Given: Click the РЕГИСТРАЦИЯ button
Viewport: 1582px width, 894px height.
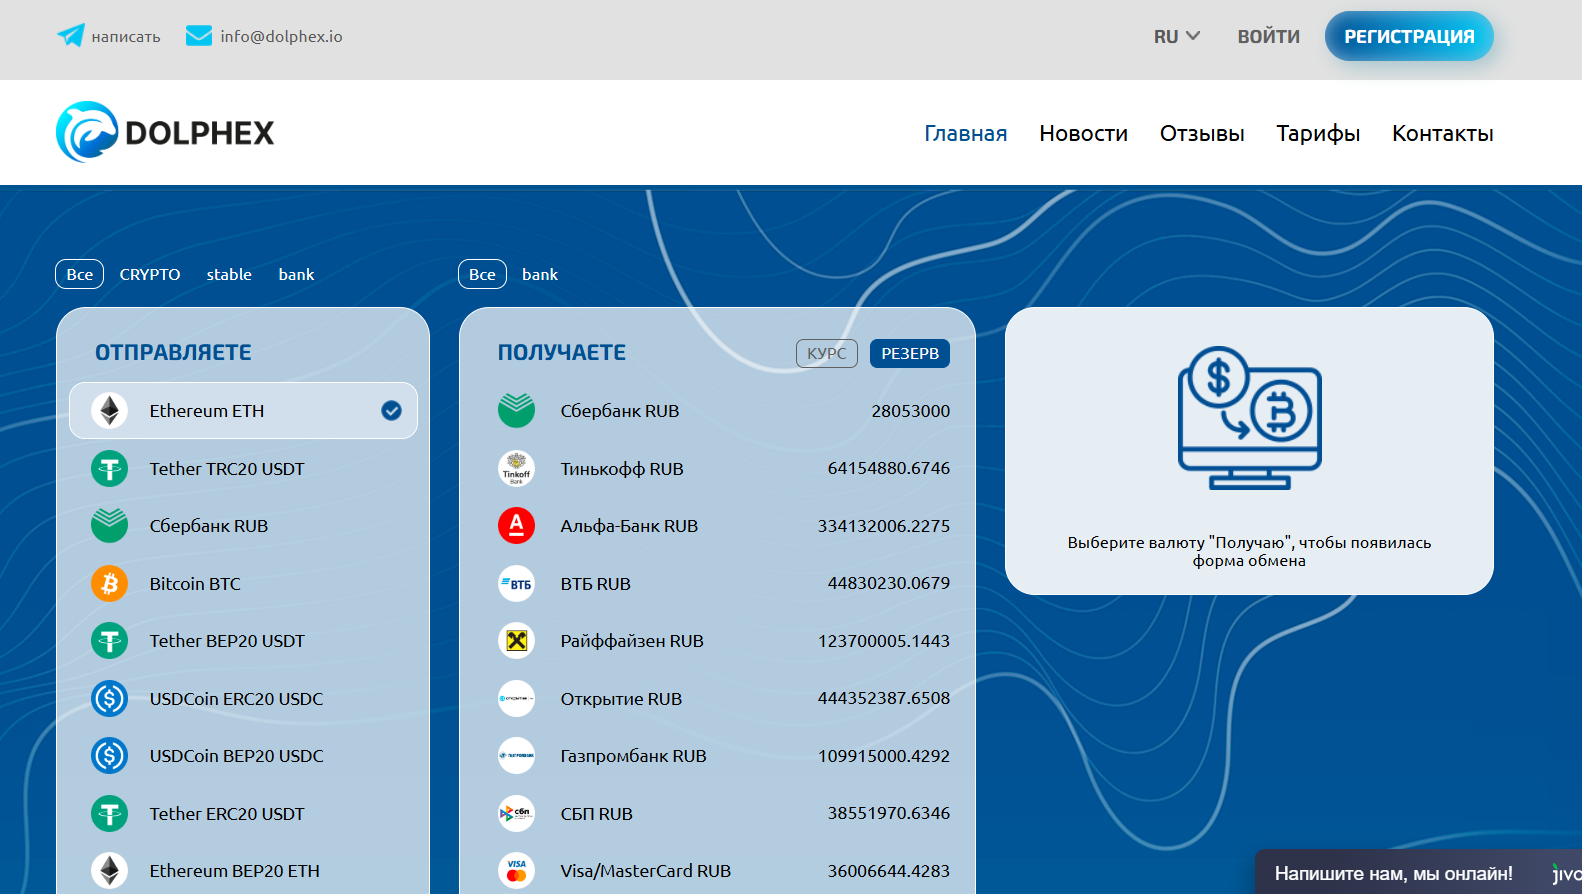Looking at the screenshot, I should (x=1409, y=36).
